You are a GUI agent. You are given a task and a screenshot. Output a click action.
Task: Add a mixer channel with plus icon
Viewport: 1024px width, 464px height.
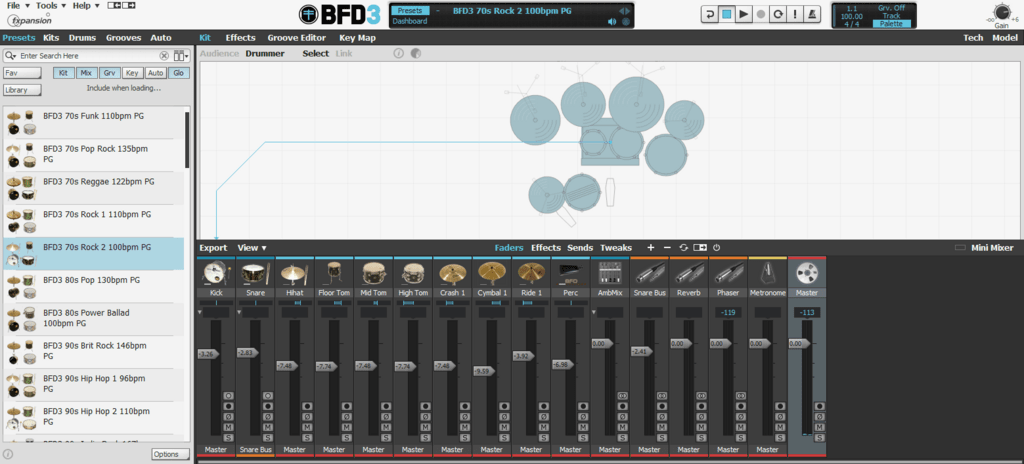click(650, 248)
